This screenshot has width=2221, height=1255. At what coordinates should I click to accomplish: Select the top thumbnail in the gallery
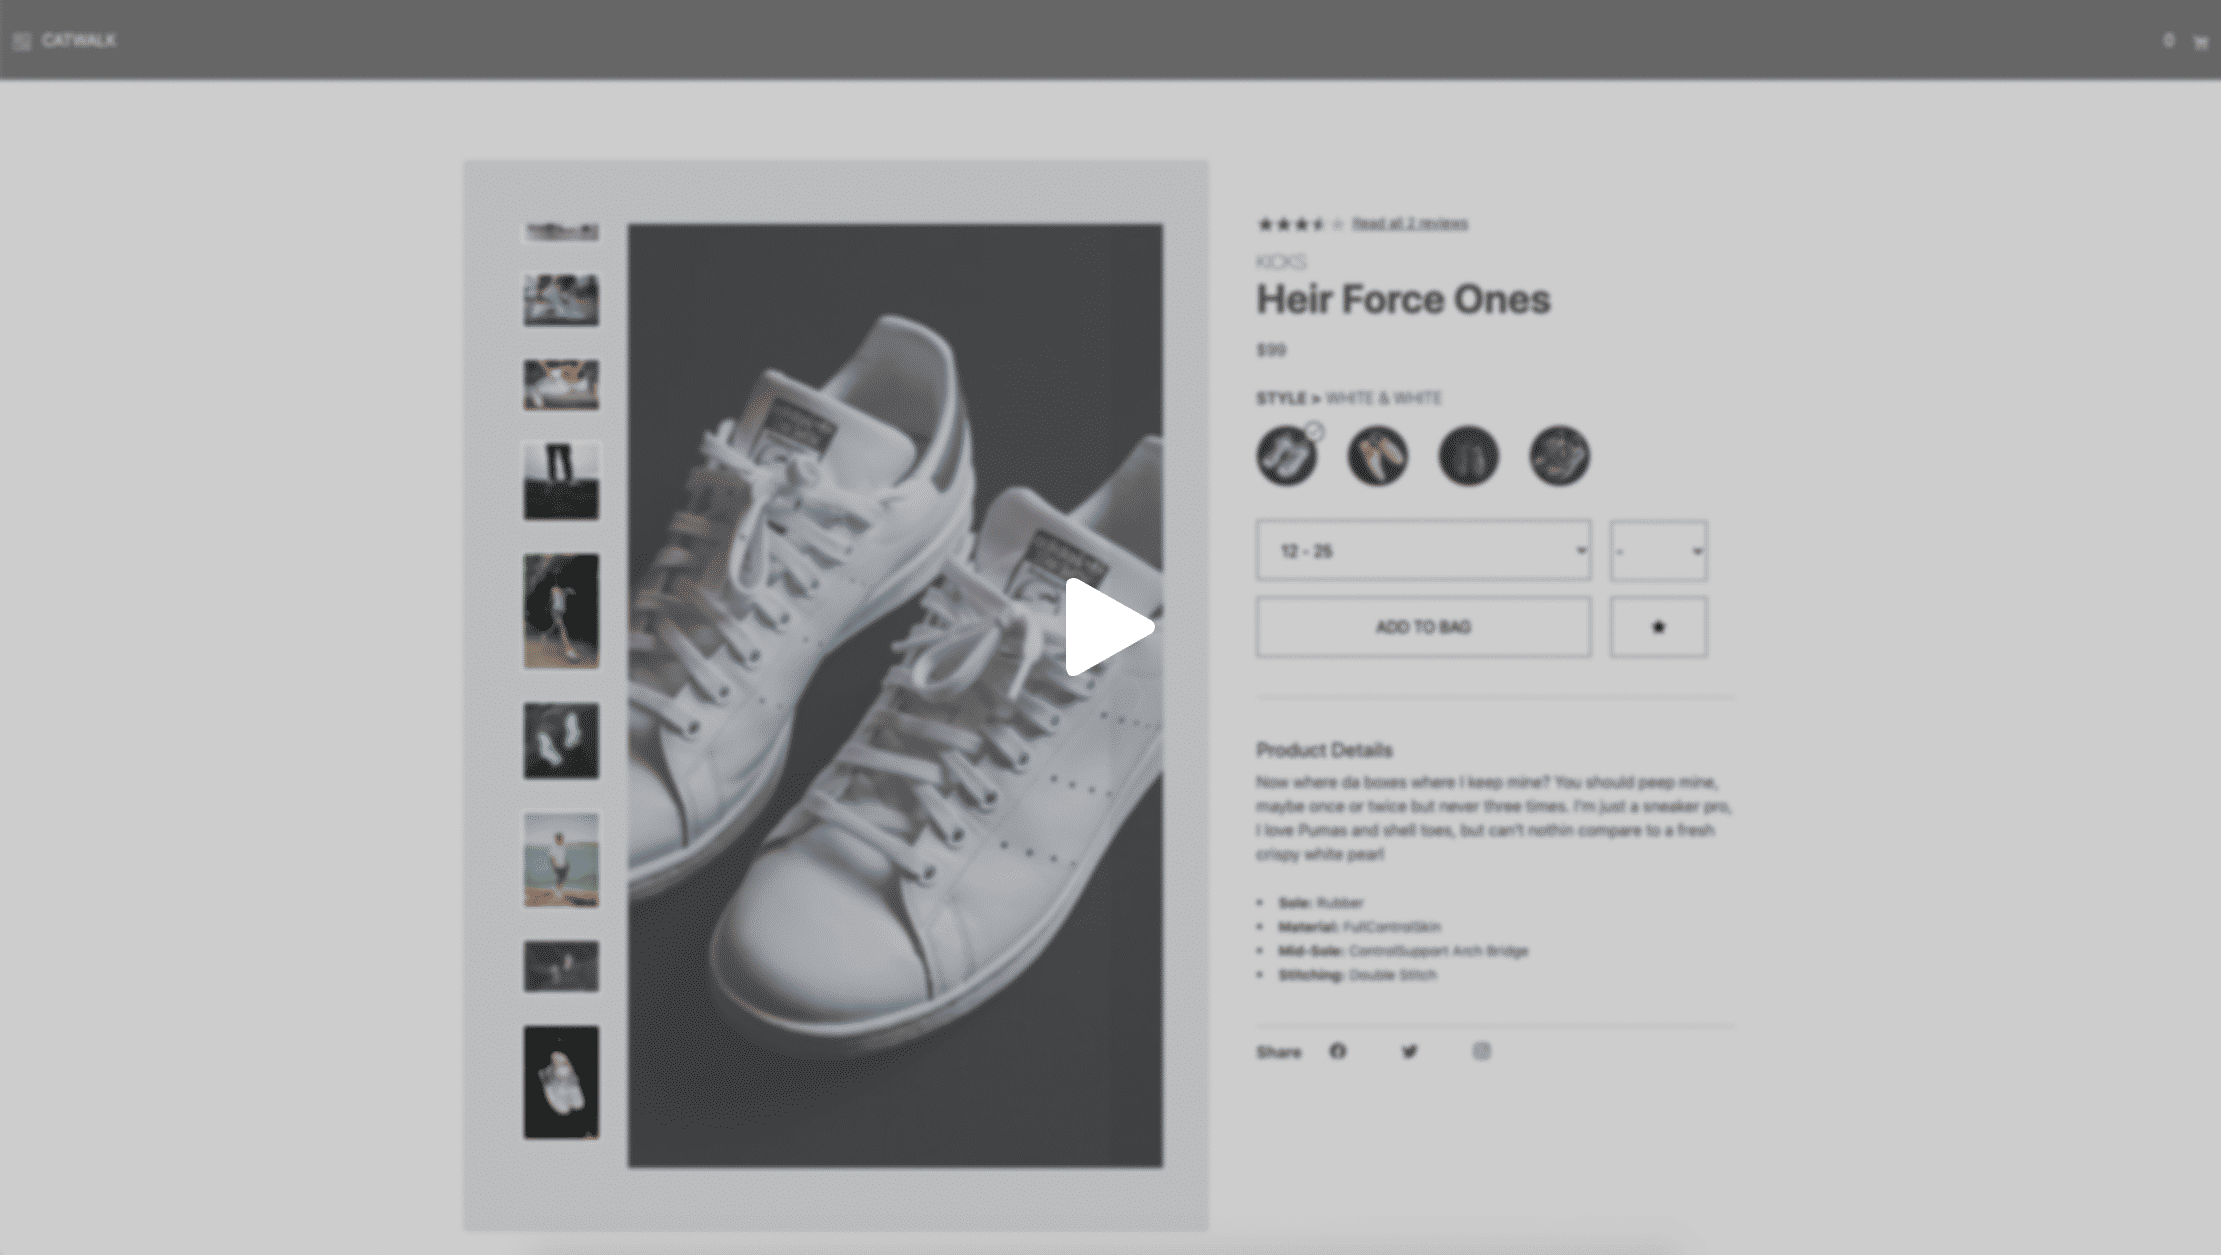click(561, 232)
